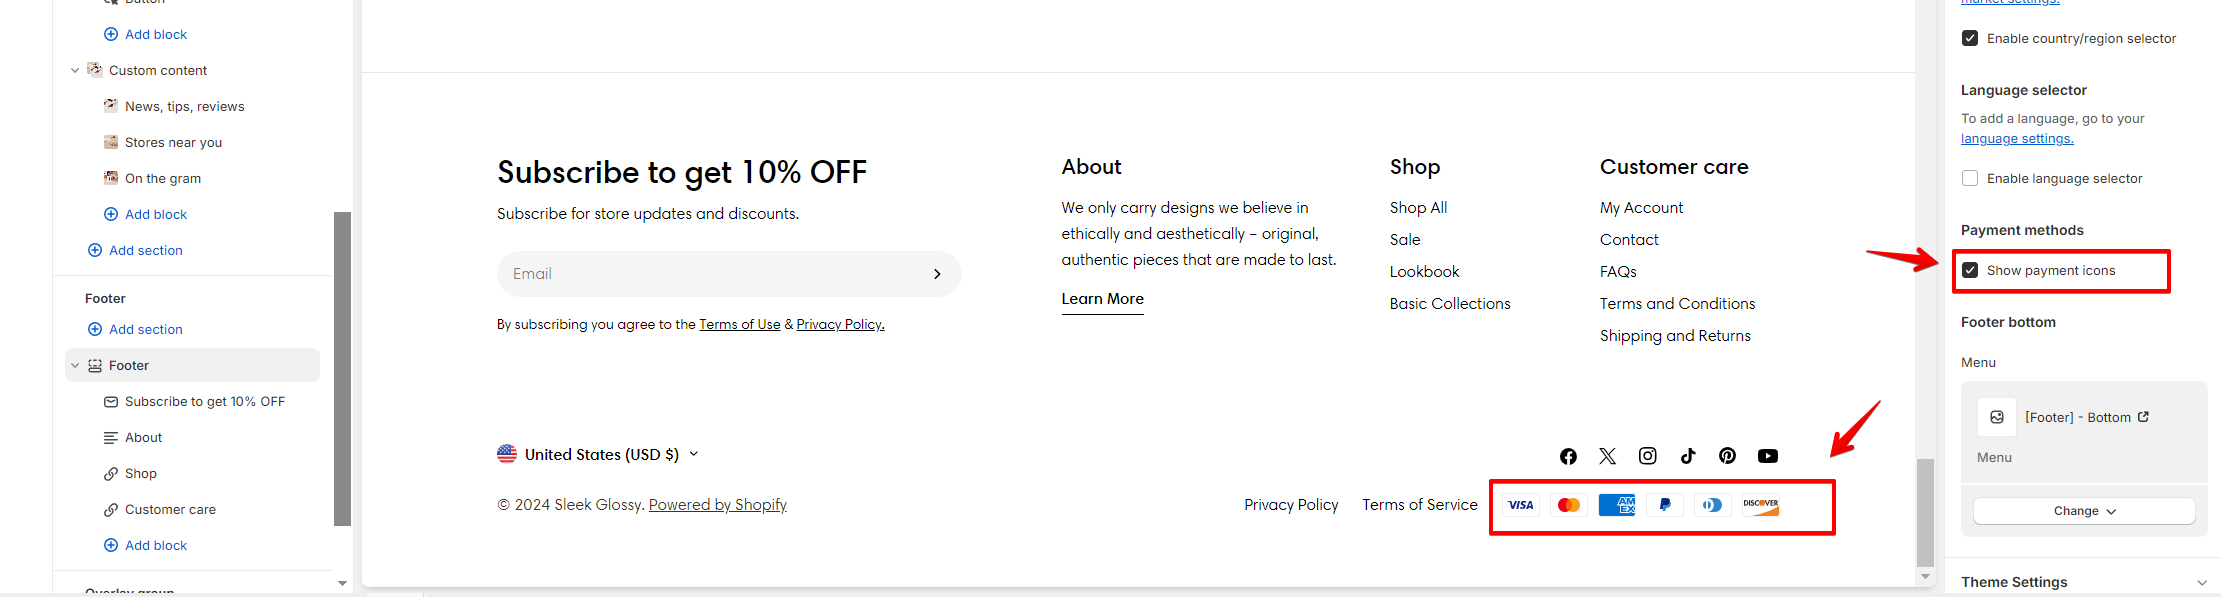Add block under Custom content
Viewport: 2221px width, 597px height.
pos(146,214)
